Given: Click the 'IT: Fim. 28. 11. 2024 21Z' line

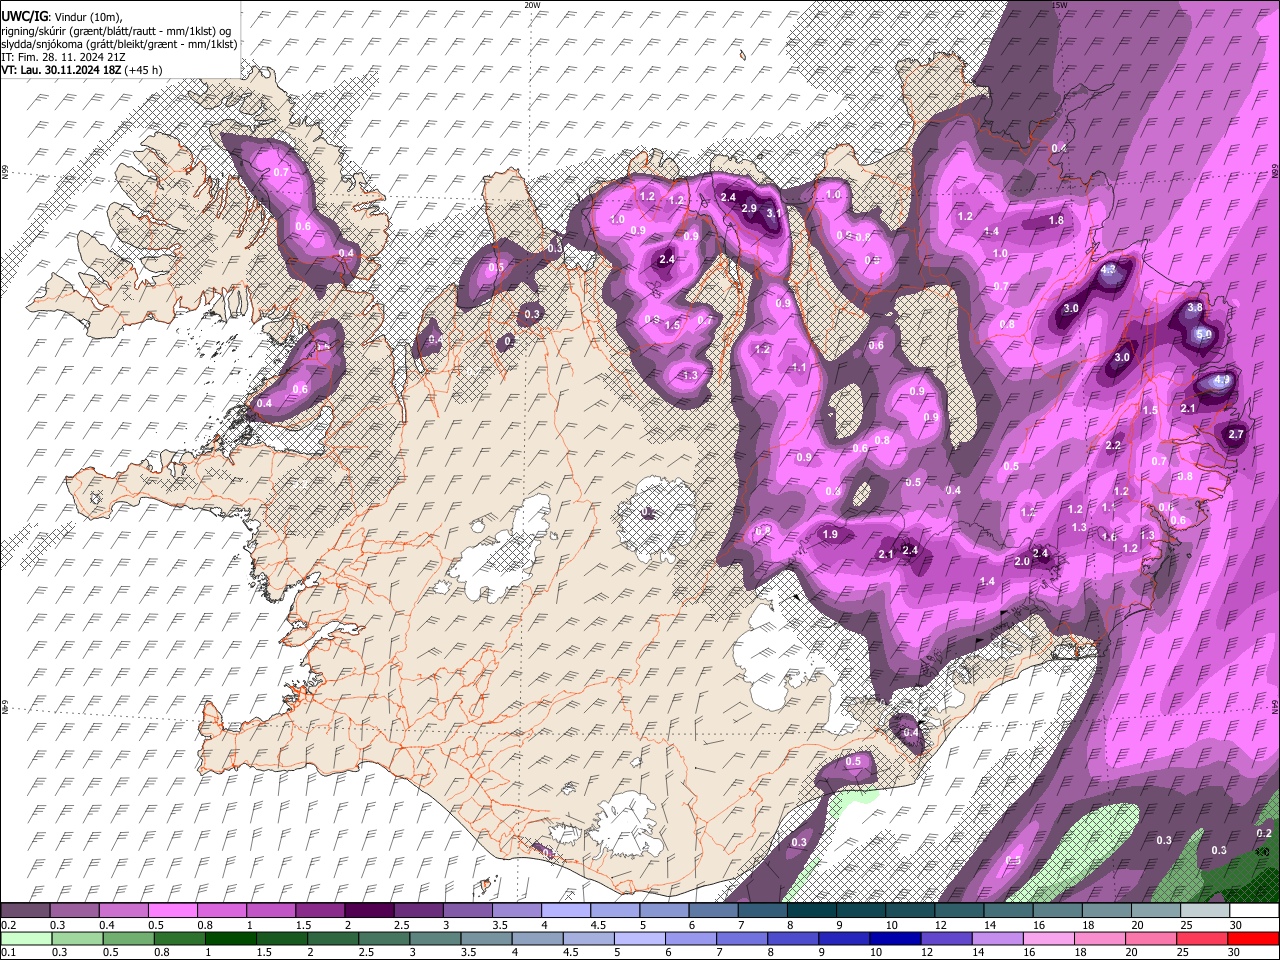Looking at the screenshot, I should (63, 57).
